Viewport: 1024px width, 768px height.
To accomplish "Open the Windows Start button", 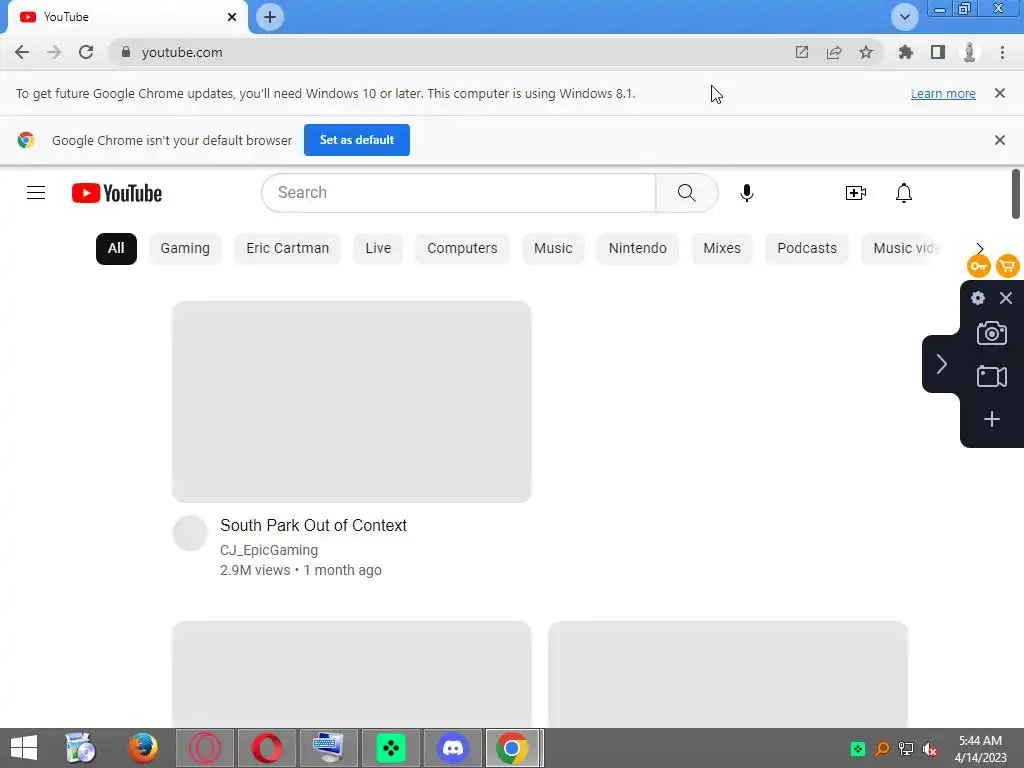I will (24, 748).
